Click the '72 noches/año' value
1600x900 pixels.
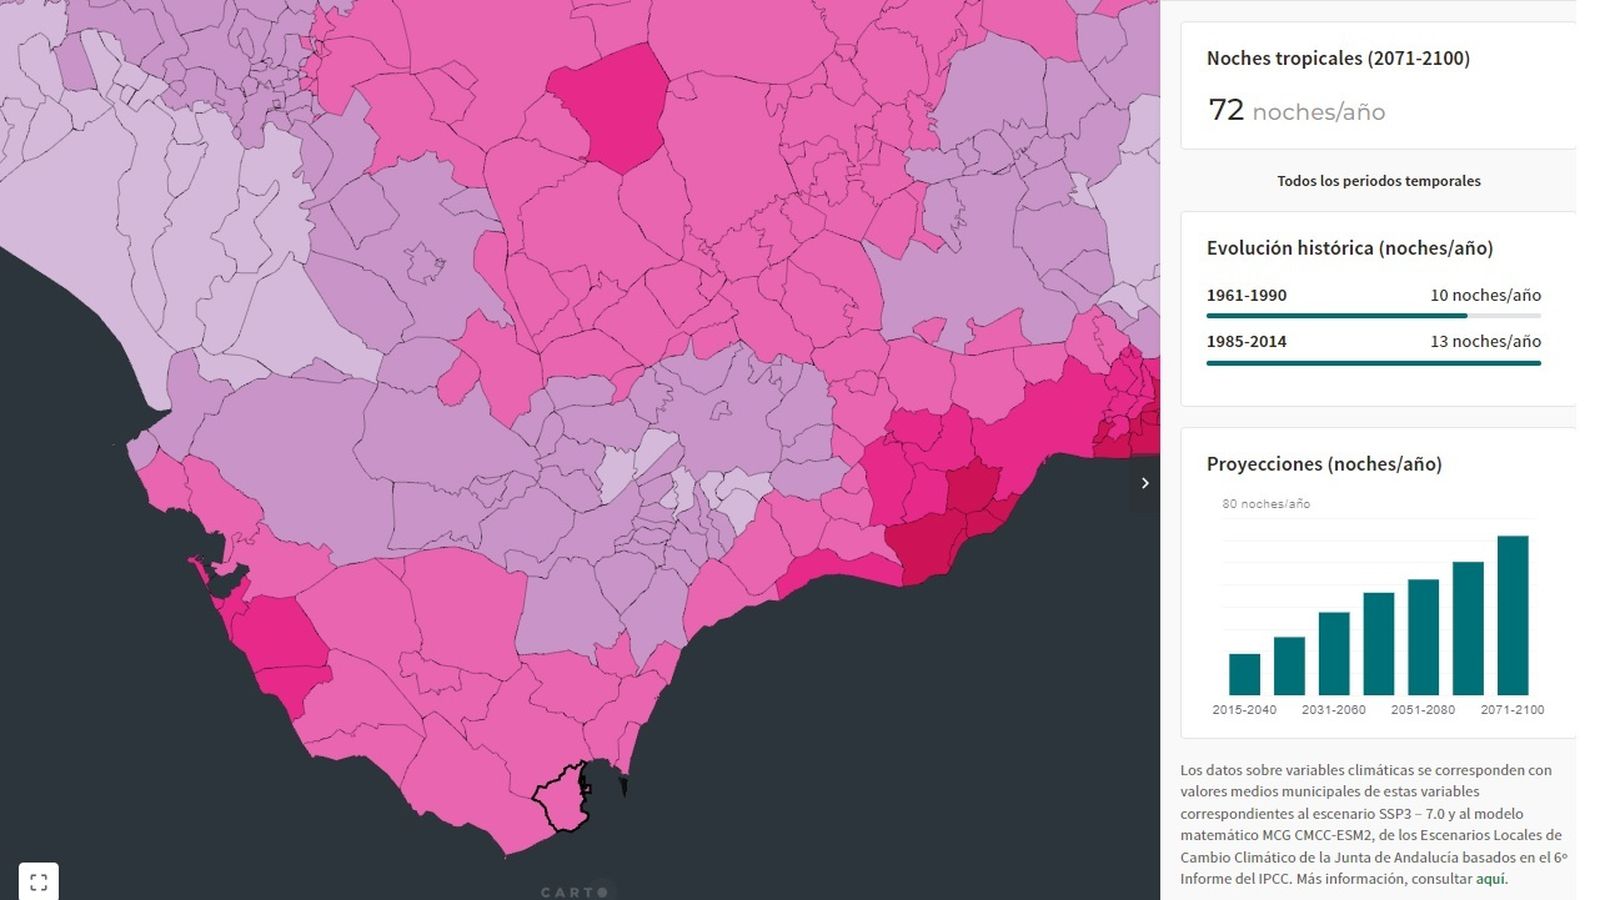coord(1296,110)
